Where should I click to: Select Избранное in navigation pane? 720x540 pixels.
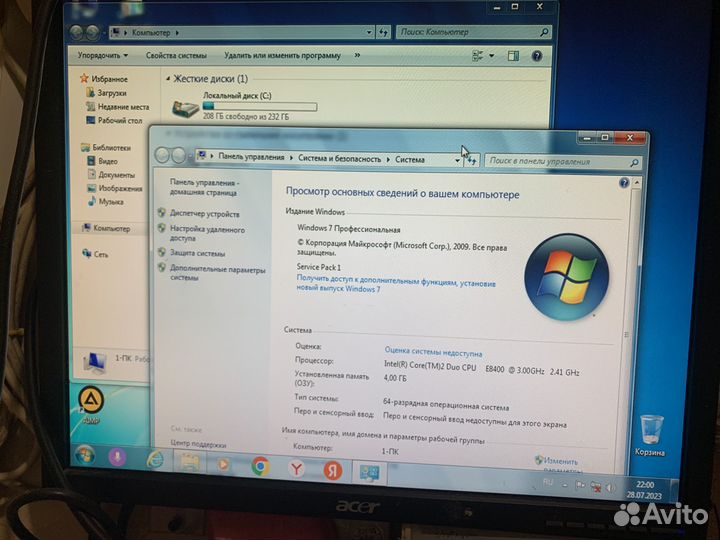coord(109,79)
